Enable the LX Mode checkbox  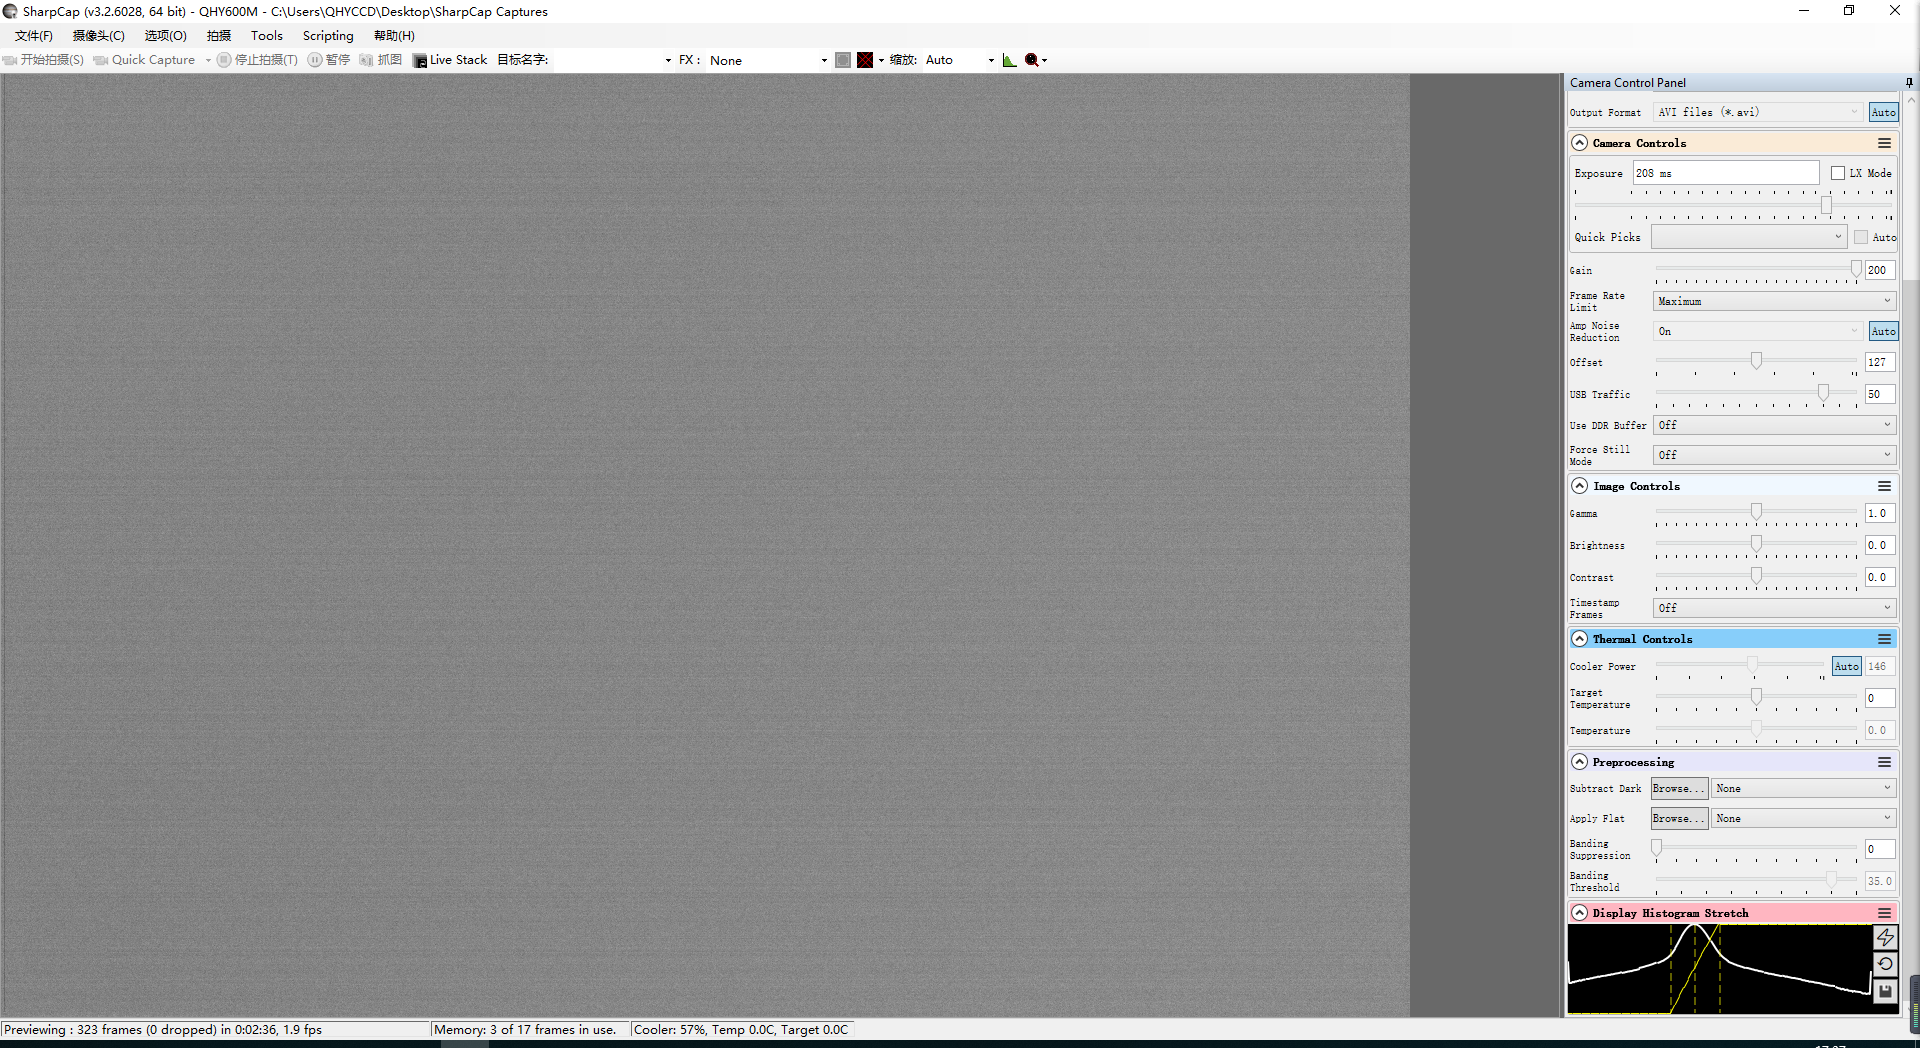click(1838, 173)
